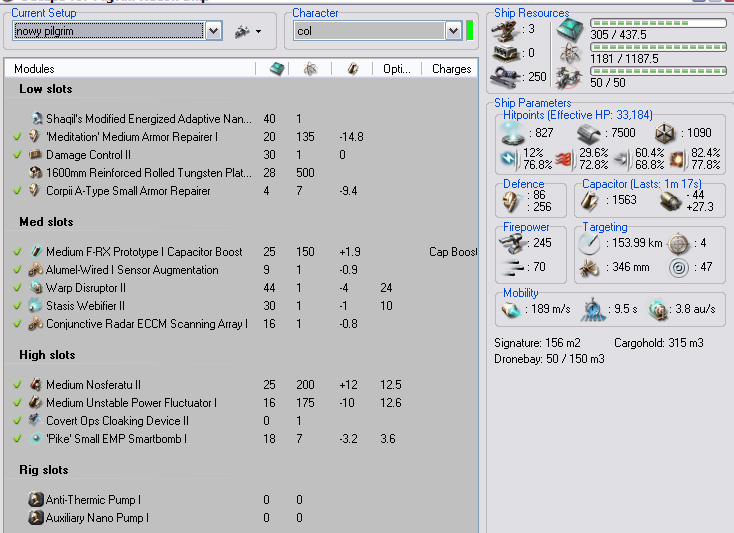Image resolution: width=734 pixels, height=533 pixels.
Task: Click the green character status indicator
Action: pyautogui.click(x=470, y=31)
